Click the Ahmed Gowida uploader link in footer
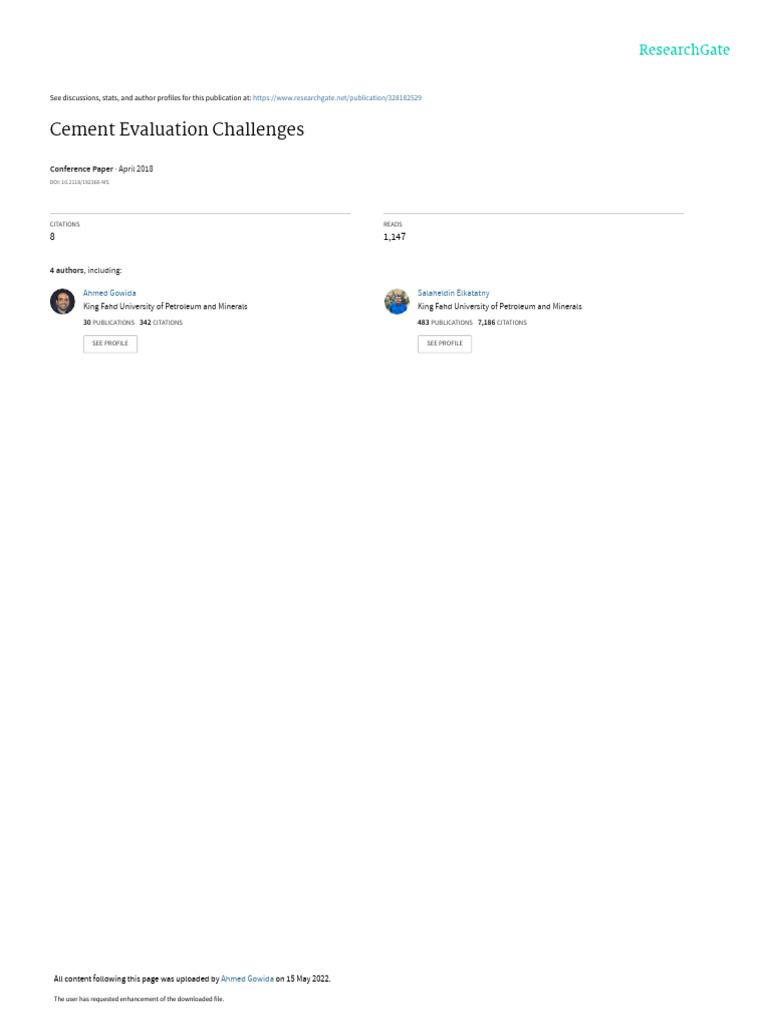Viewport: 768px width, 1024px height. tap(248, 979)
